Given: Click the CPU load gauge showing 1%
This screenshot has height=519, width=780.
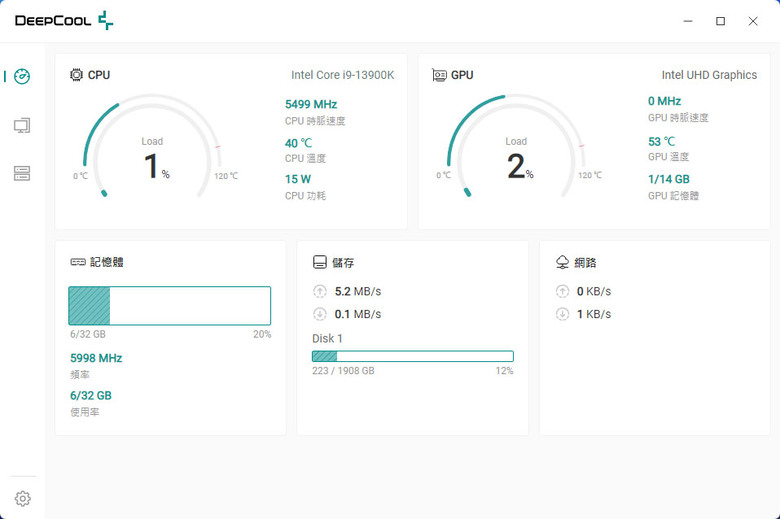Looking at the screenshot, I should tap(152, 146).
